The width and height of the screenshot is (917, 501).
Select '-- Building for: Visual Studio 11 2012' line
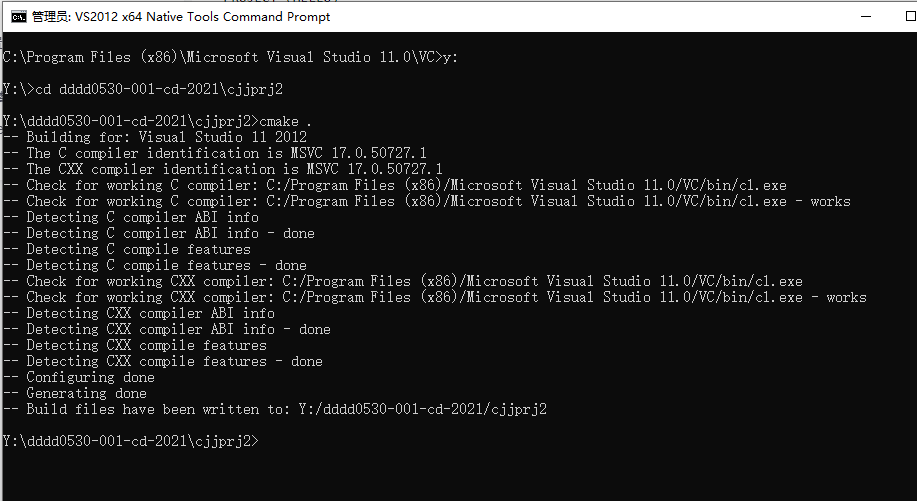tap(155, 137)
